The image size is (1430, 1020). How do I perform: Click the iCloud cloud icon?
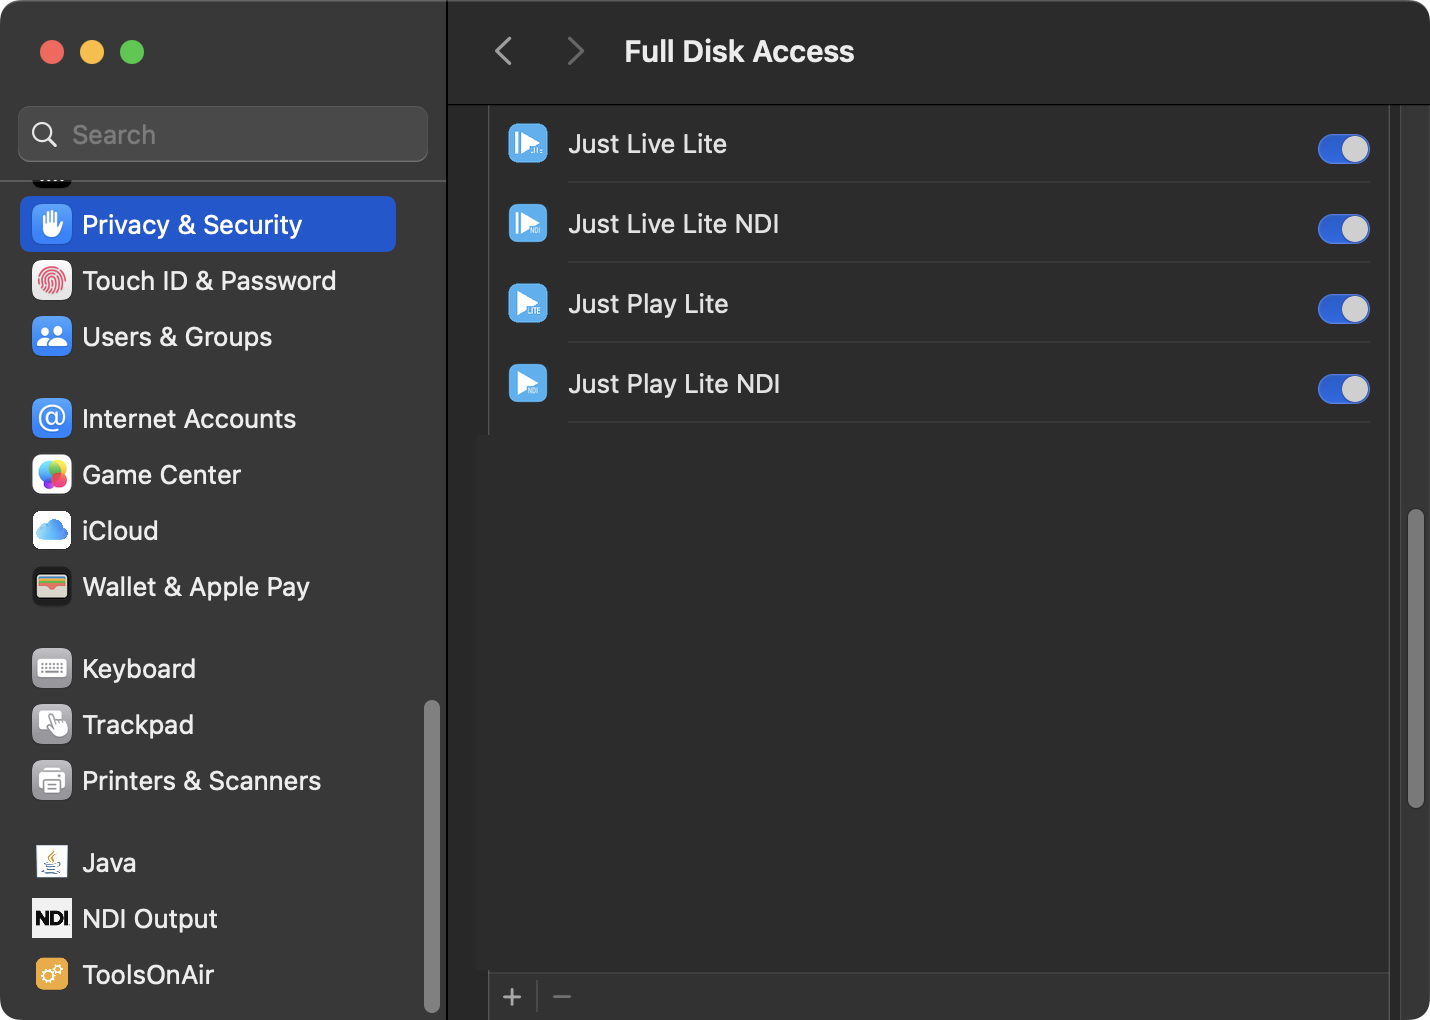tap(52, 530)
